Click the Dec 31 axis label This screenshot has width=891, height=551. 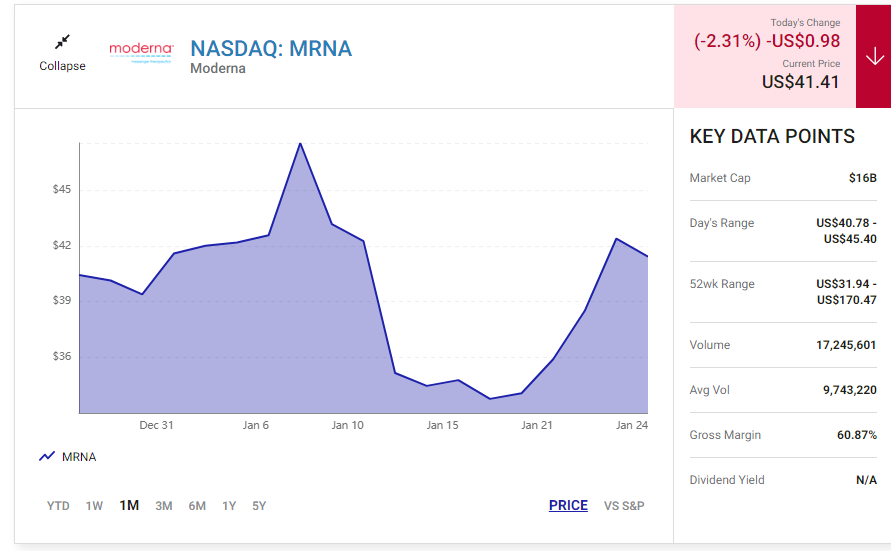[x=156, y=425]
